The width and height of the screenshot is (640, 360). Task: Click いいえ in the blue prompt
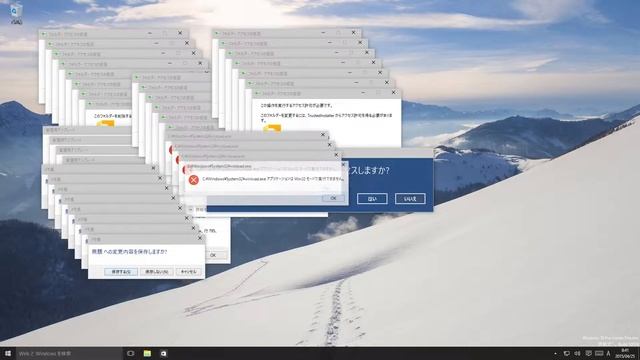point(410,199)
